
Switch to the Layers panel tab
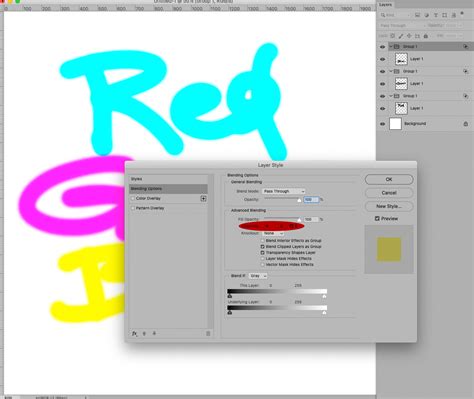385,5
